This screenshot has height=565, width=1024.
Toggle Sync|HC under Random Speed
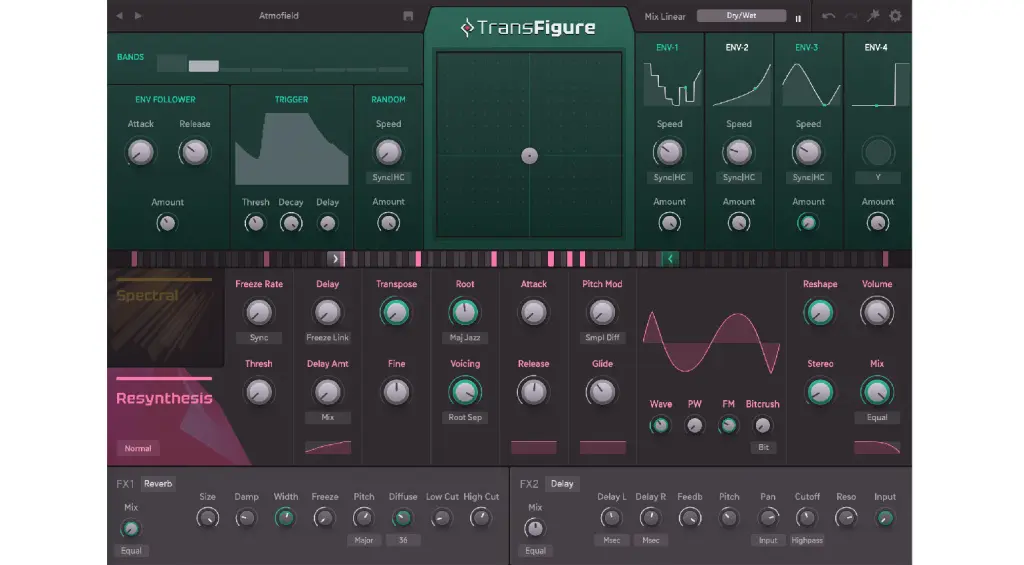(389, 178)
